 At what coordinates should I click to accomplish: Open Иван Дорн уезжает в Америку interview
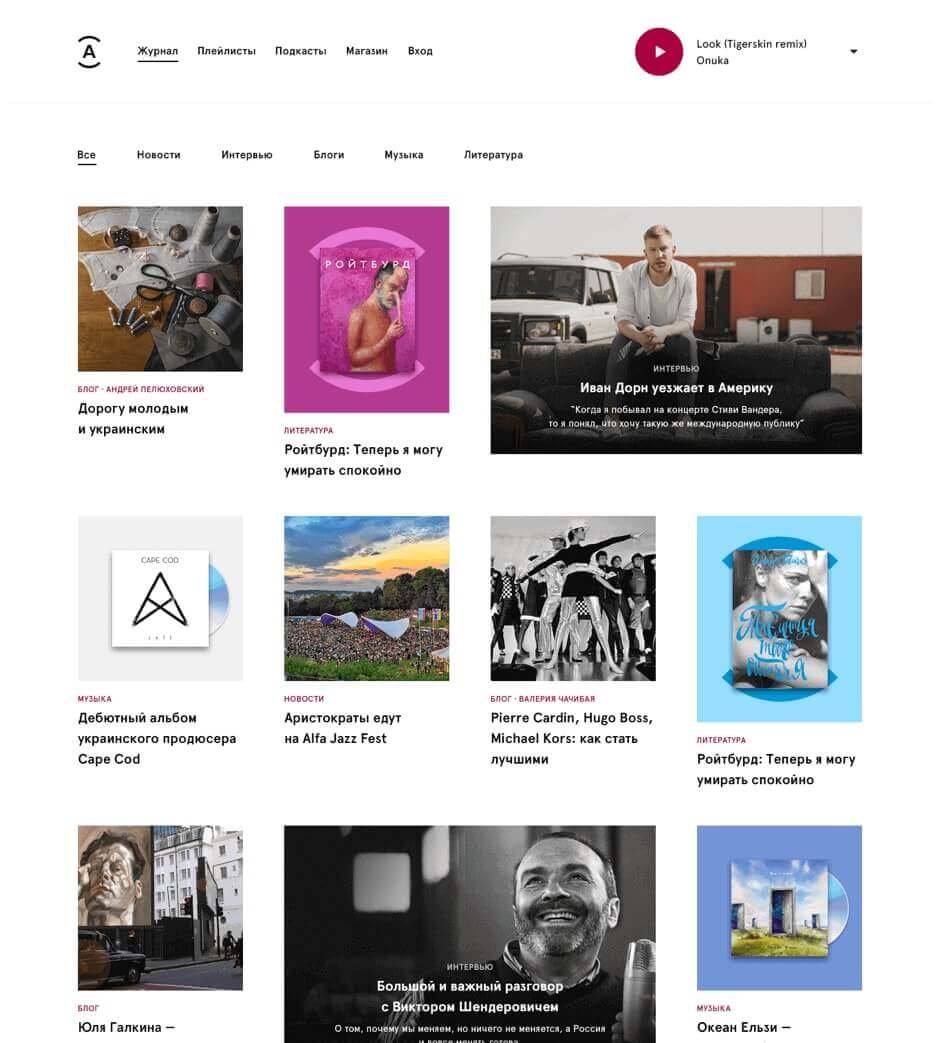point(676,330)
